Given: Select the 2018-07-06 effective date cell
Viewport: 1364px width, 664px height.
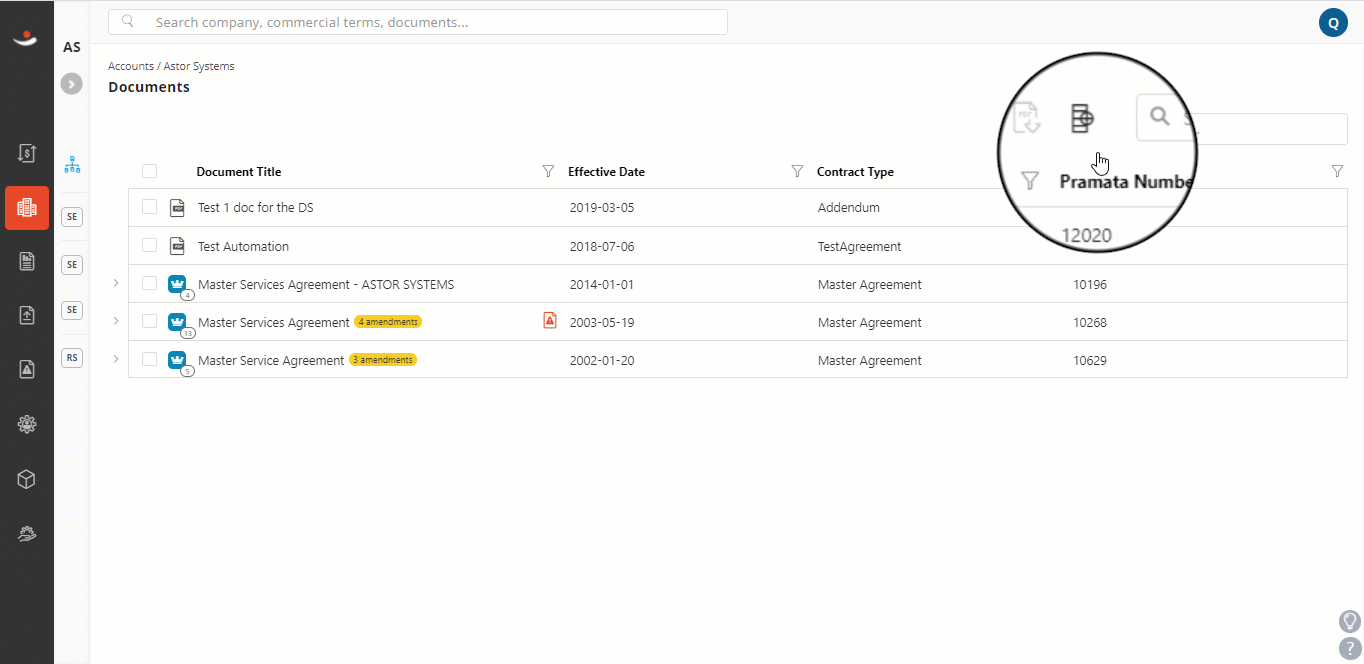Looking at the screenshot, I should [602, 246].
